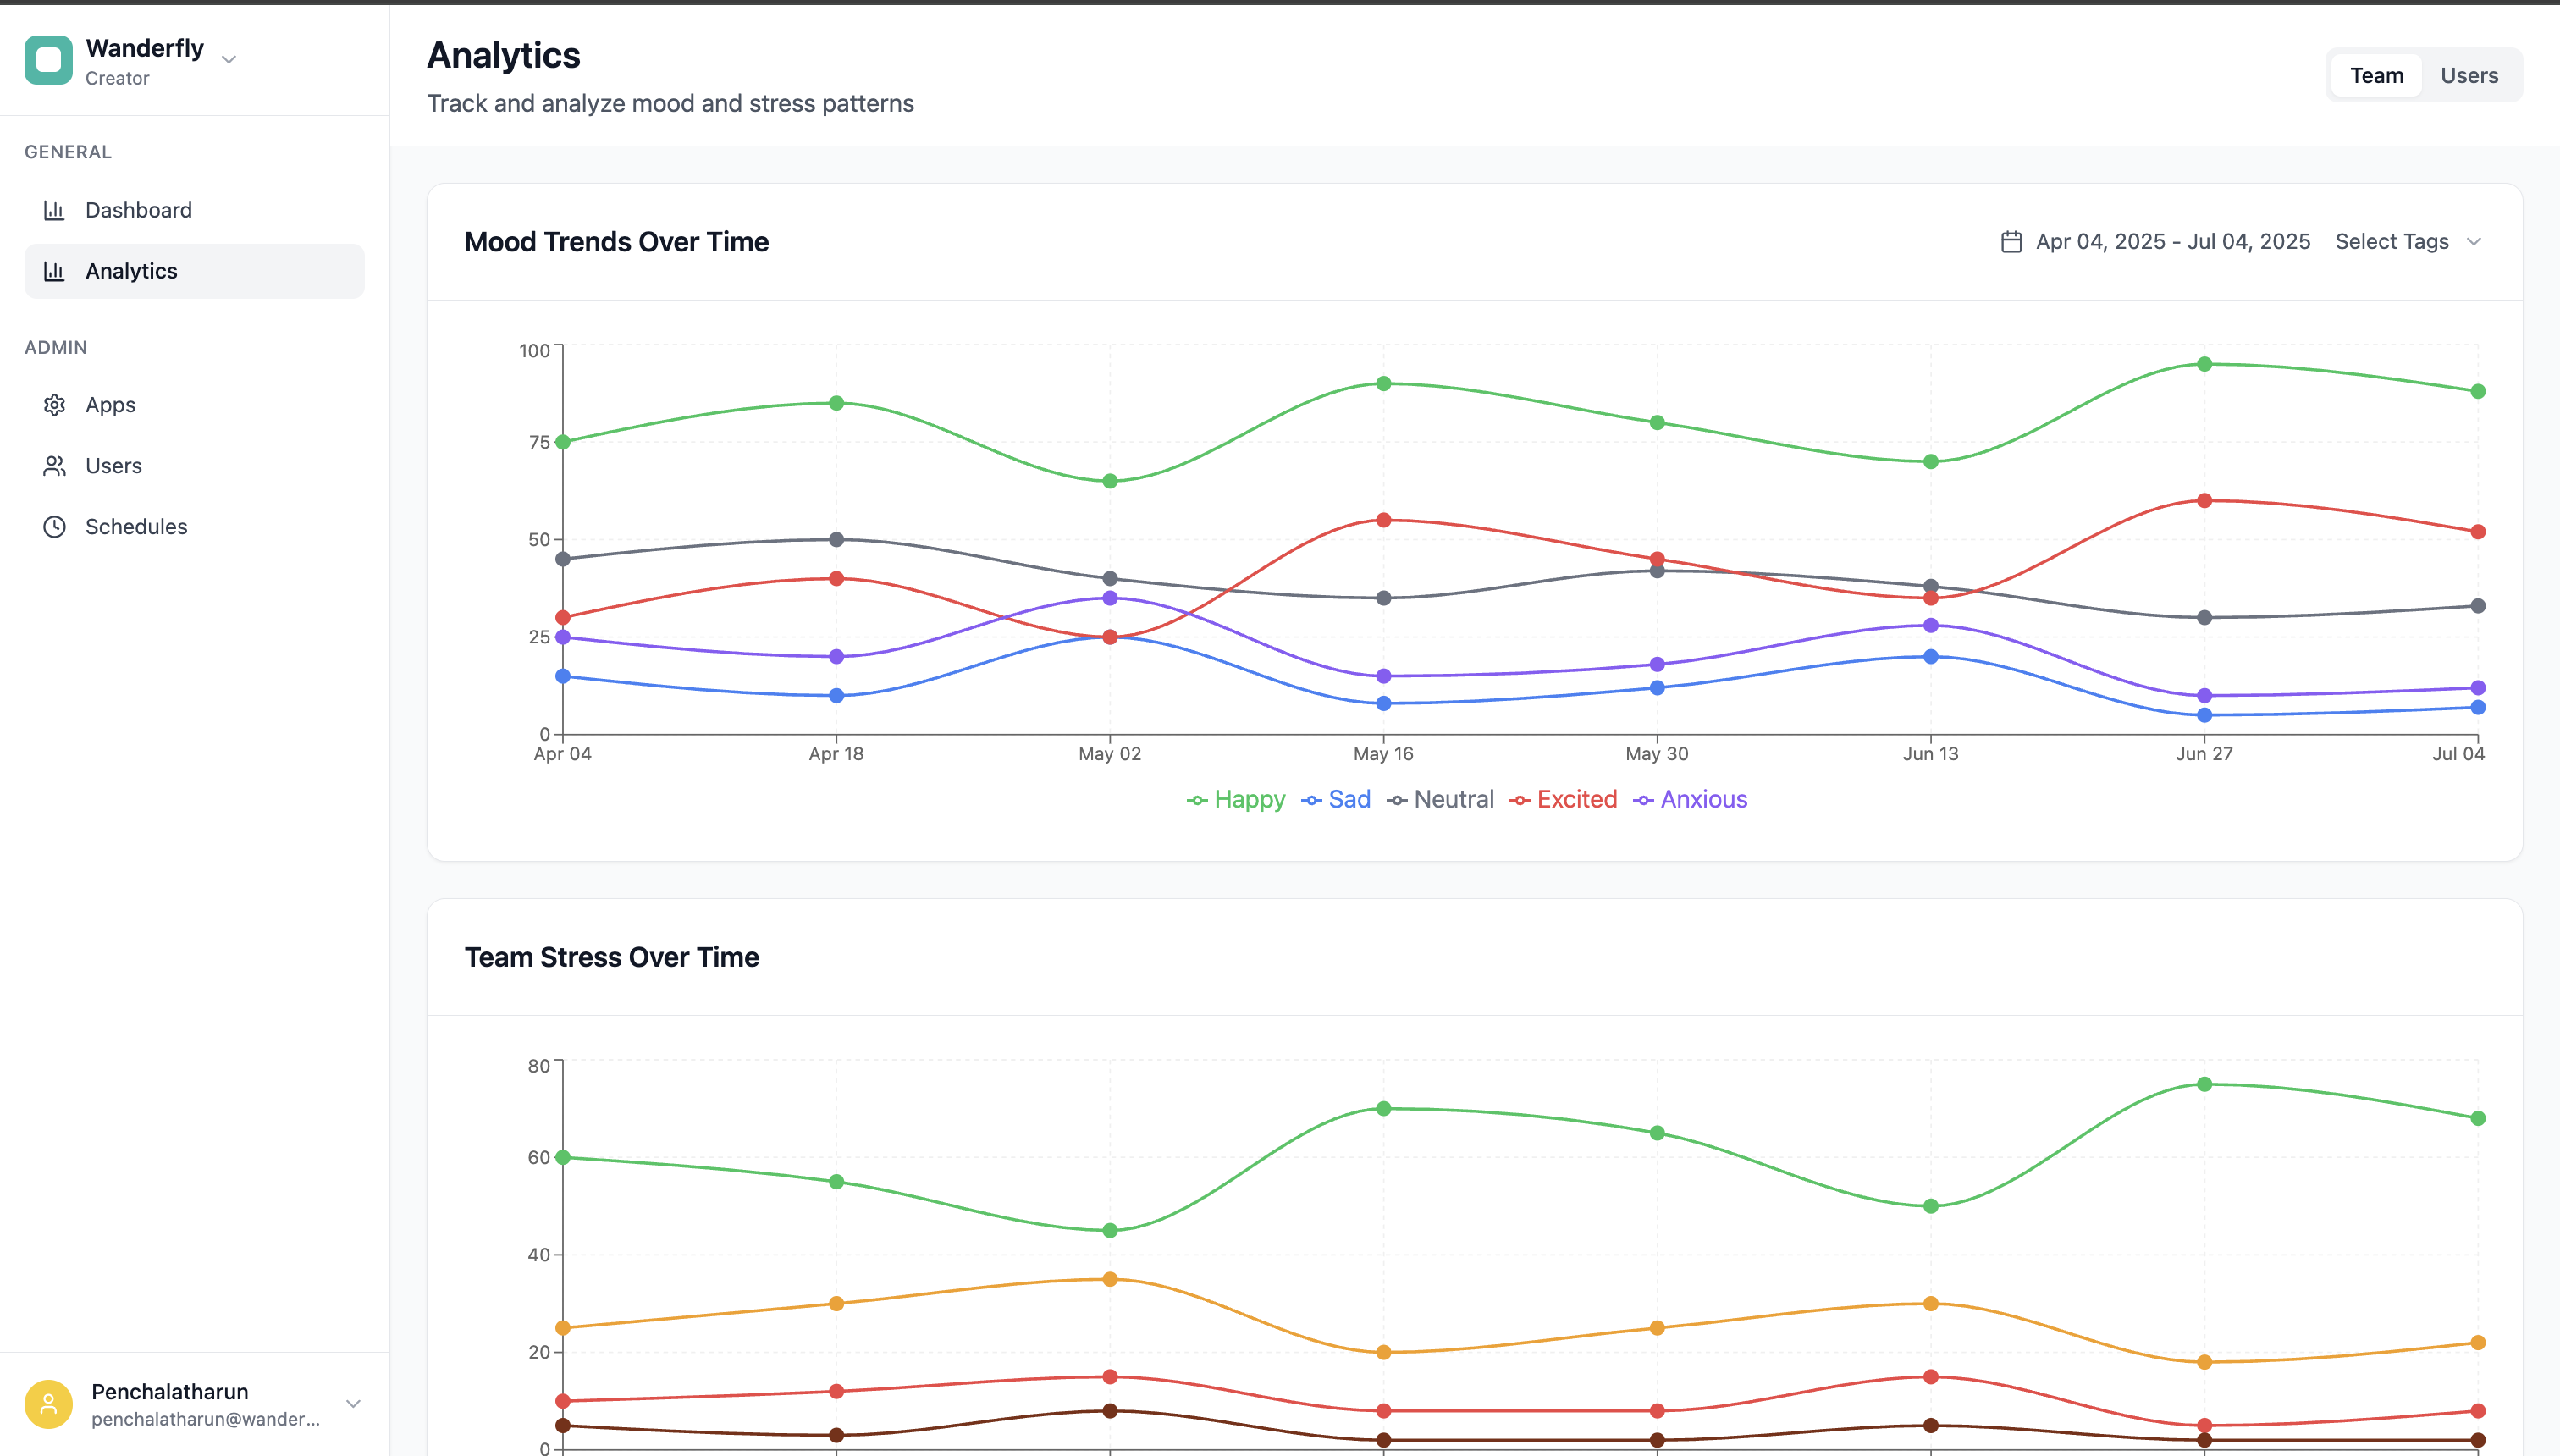Image resolution: width=2560 pixels, height=1456 pixels.
Task: Click the penchalatharun email link
Action: coord(207,1419)
